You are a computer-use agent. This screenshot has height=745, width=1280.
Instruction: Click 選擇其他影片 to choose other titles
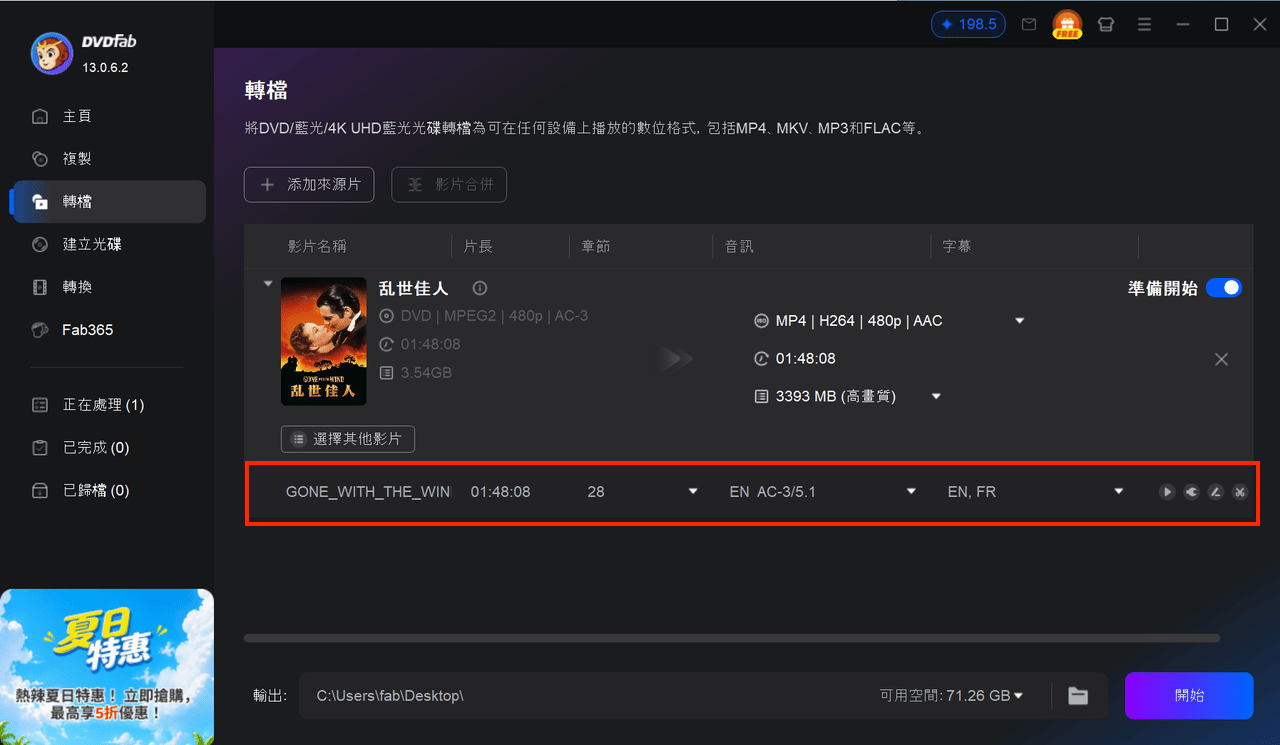pos(348,439)
